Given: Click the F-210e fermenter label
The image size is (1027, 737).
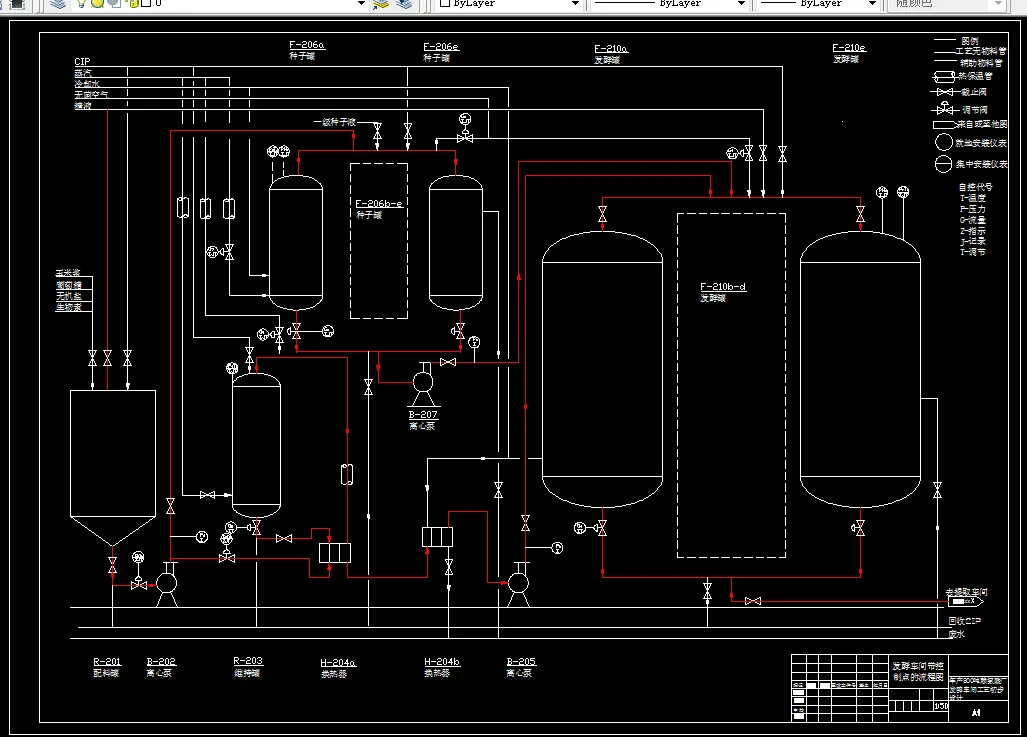Looking at the screenshot, I should 849,48.
